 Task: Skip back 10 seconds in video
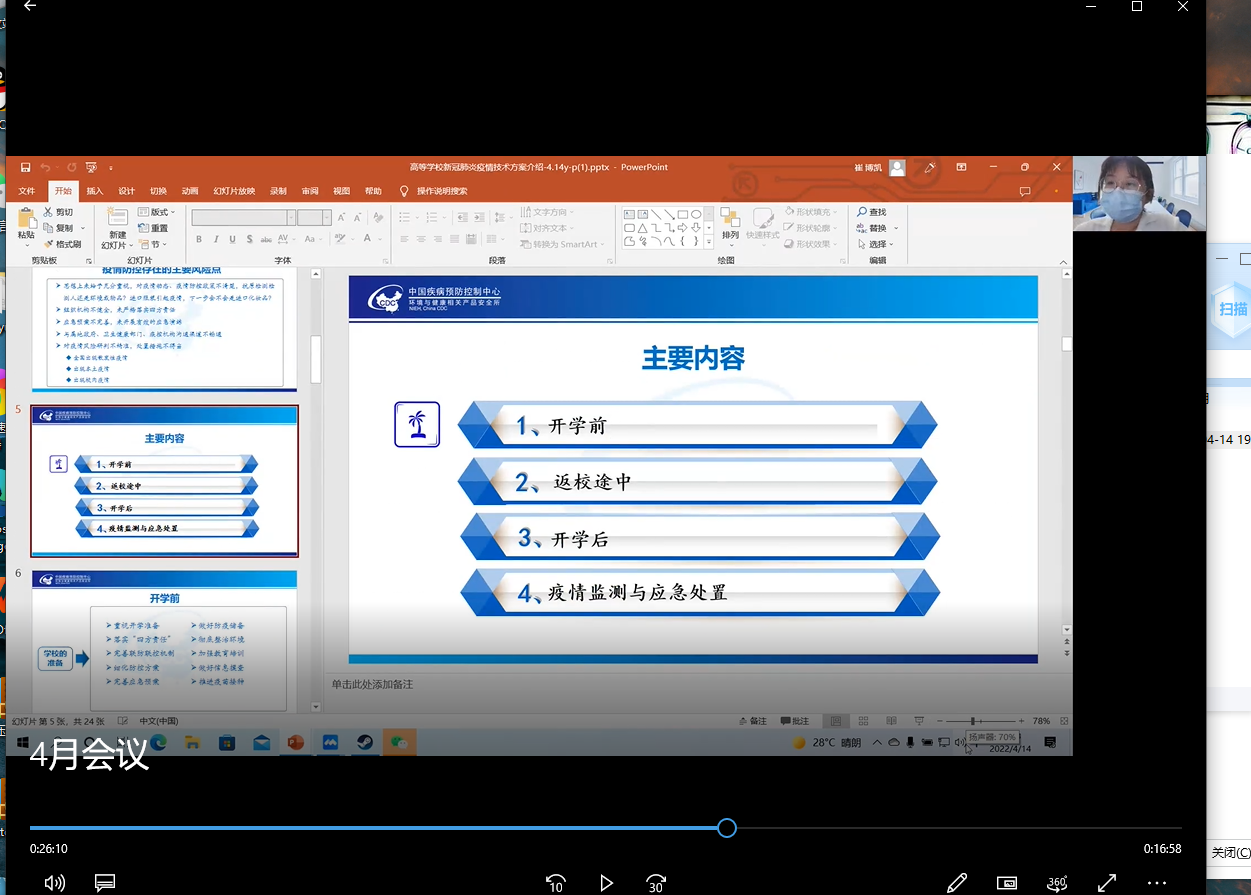[555, 882]
